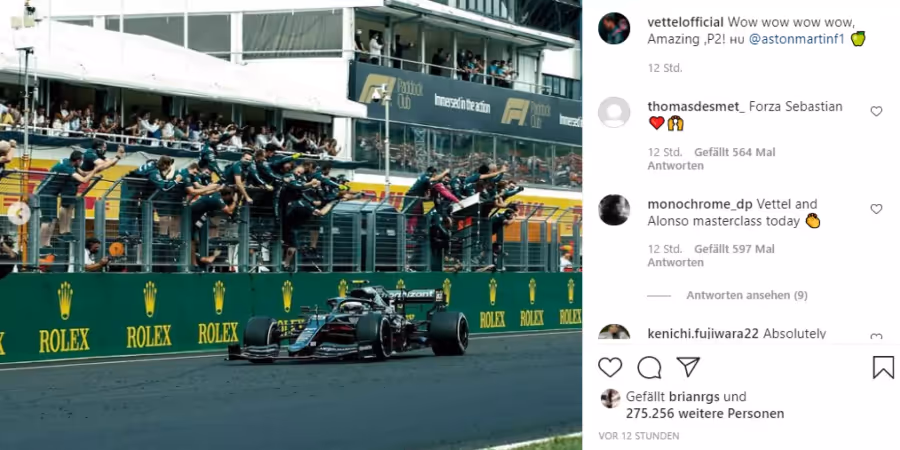Image resolution: width=900 pixels, height=450 pixels.
Task: Like the post with the heart icon
Action: point(610,367)
